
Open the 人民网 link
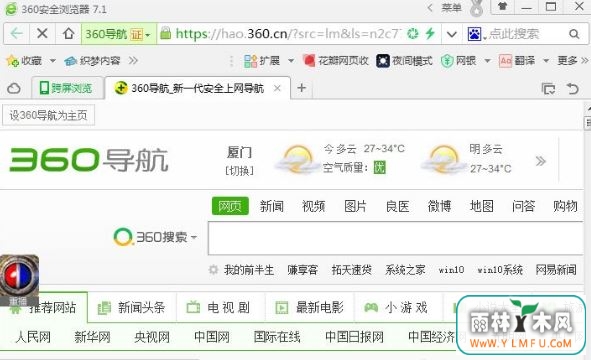click(x=33, y=337)
